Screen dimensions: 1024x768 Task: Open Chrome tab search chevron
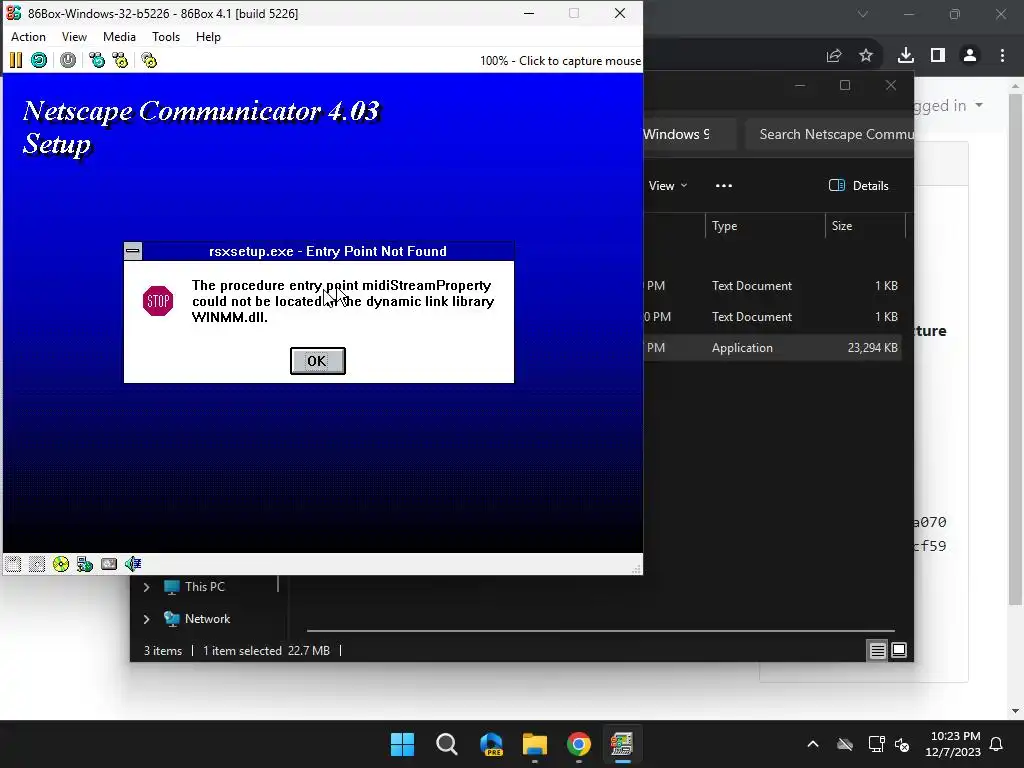[863, 14]
